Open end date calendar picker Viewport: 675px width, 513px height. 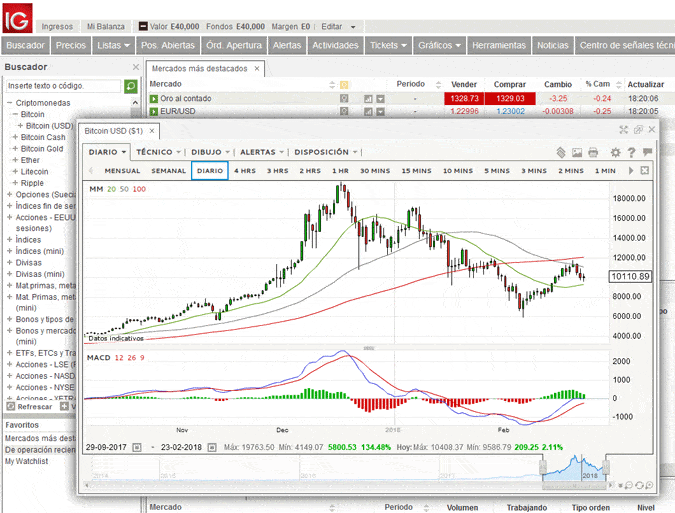click(x=212, y=448)
